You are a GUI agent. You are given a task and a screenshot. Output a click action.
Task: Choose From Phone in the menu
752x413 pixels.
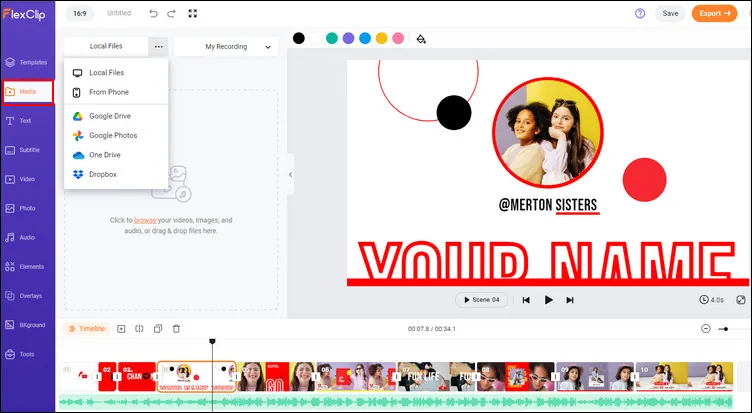click(116, 92)
